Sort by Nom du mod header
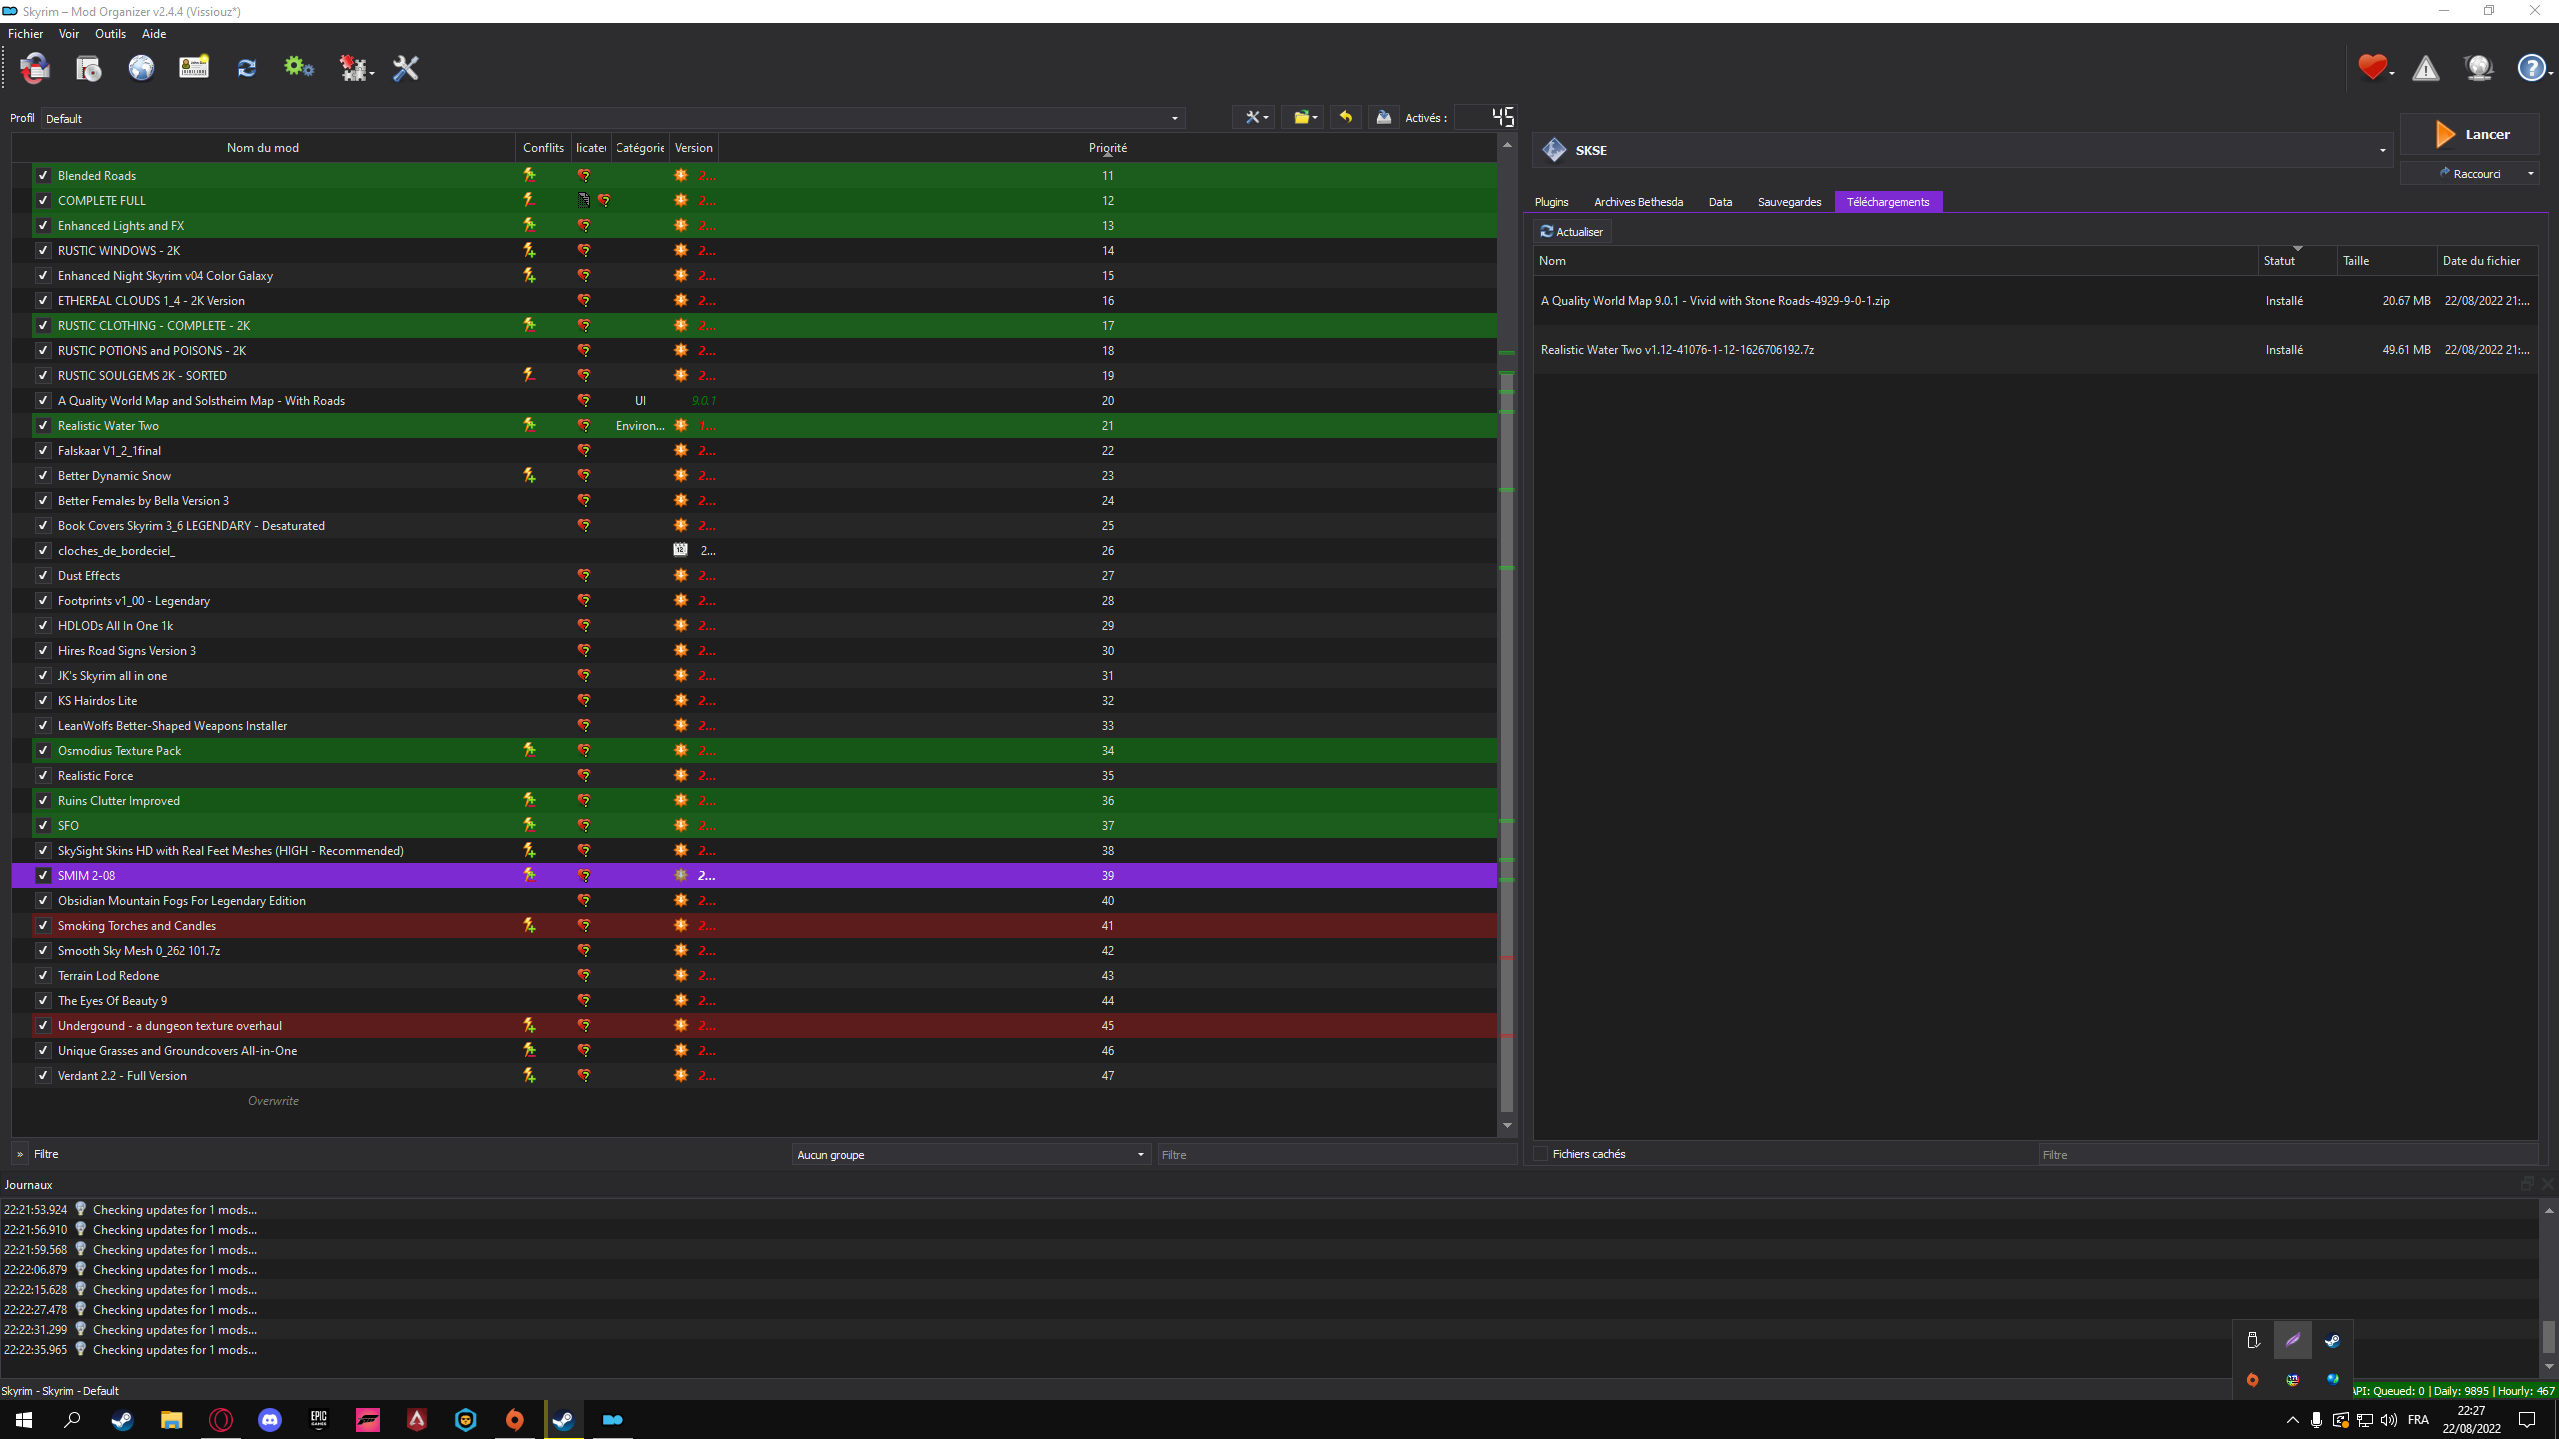Viewport: 2559px width, 1439px height. click(263, 148)
